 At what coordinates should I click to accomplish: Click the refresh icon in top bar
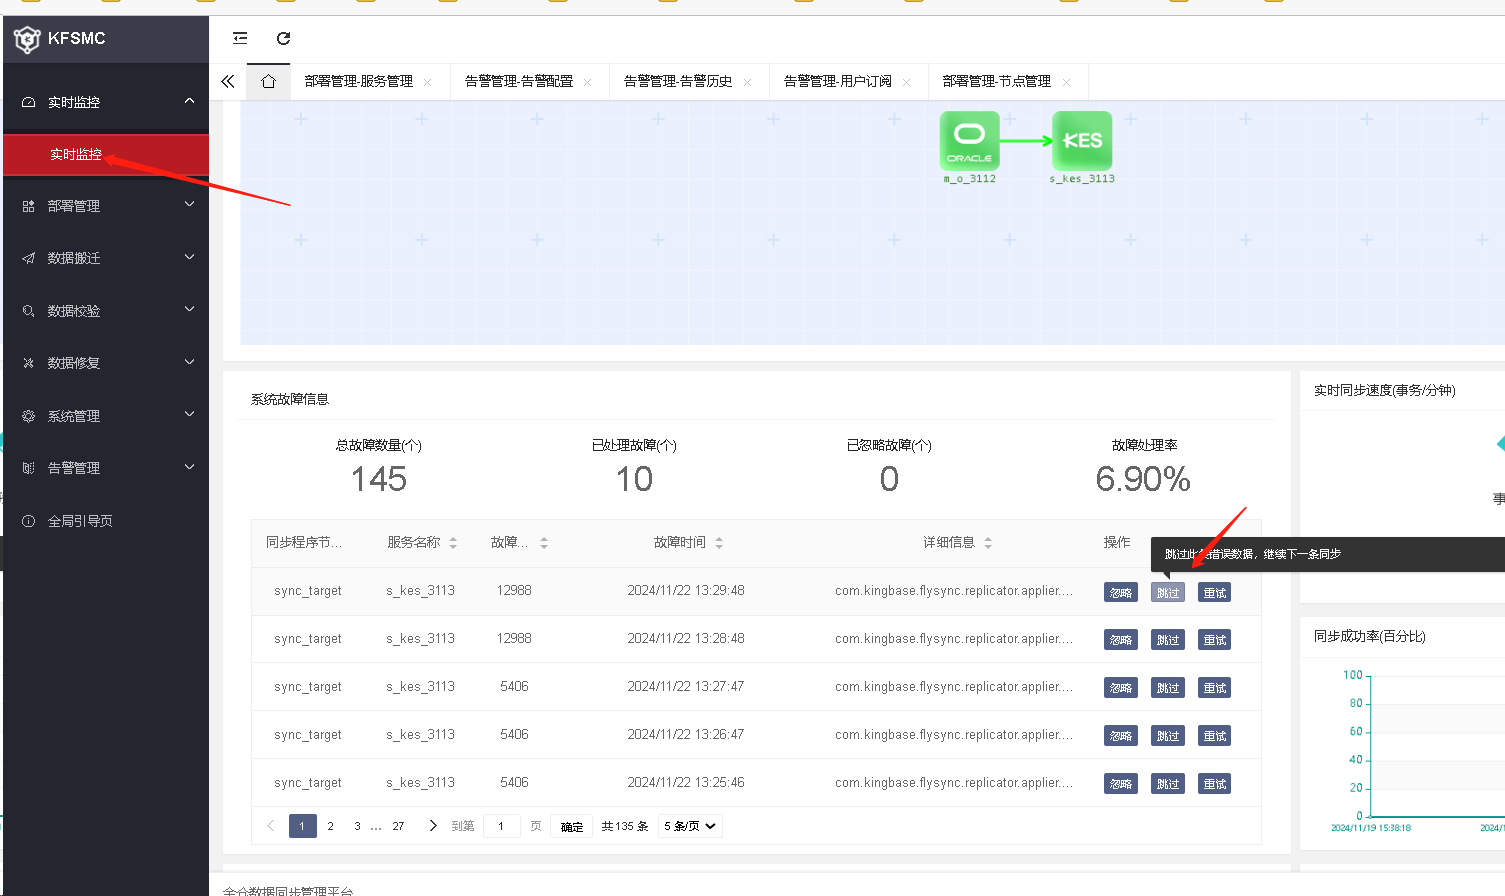point(283,38)
